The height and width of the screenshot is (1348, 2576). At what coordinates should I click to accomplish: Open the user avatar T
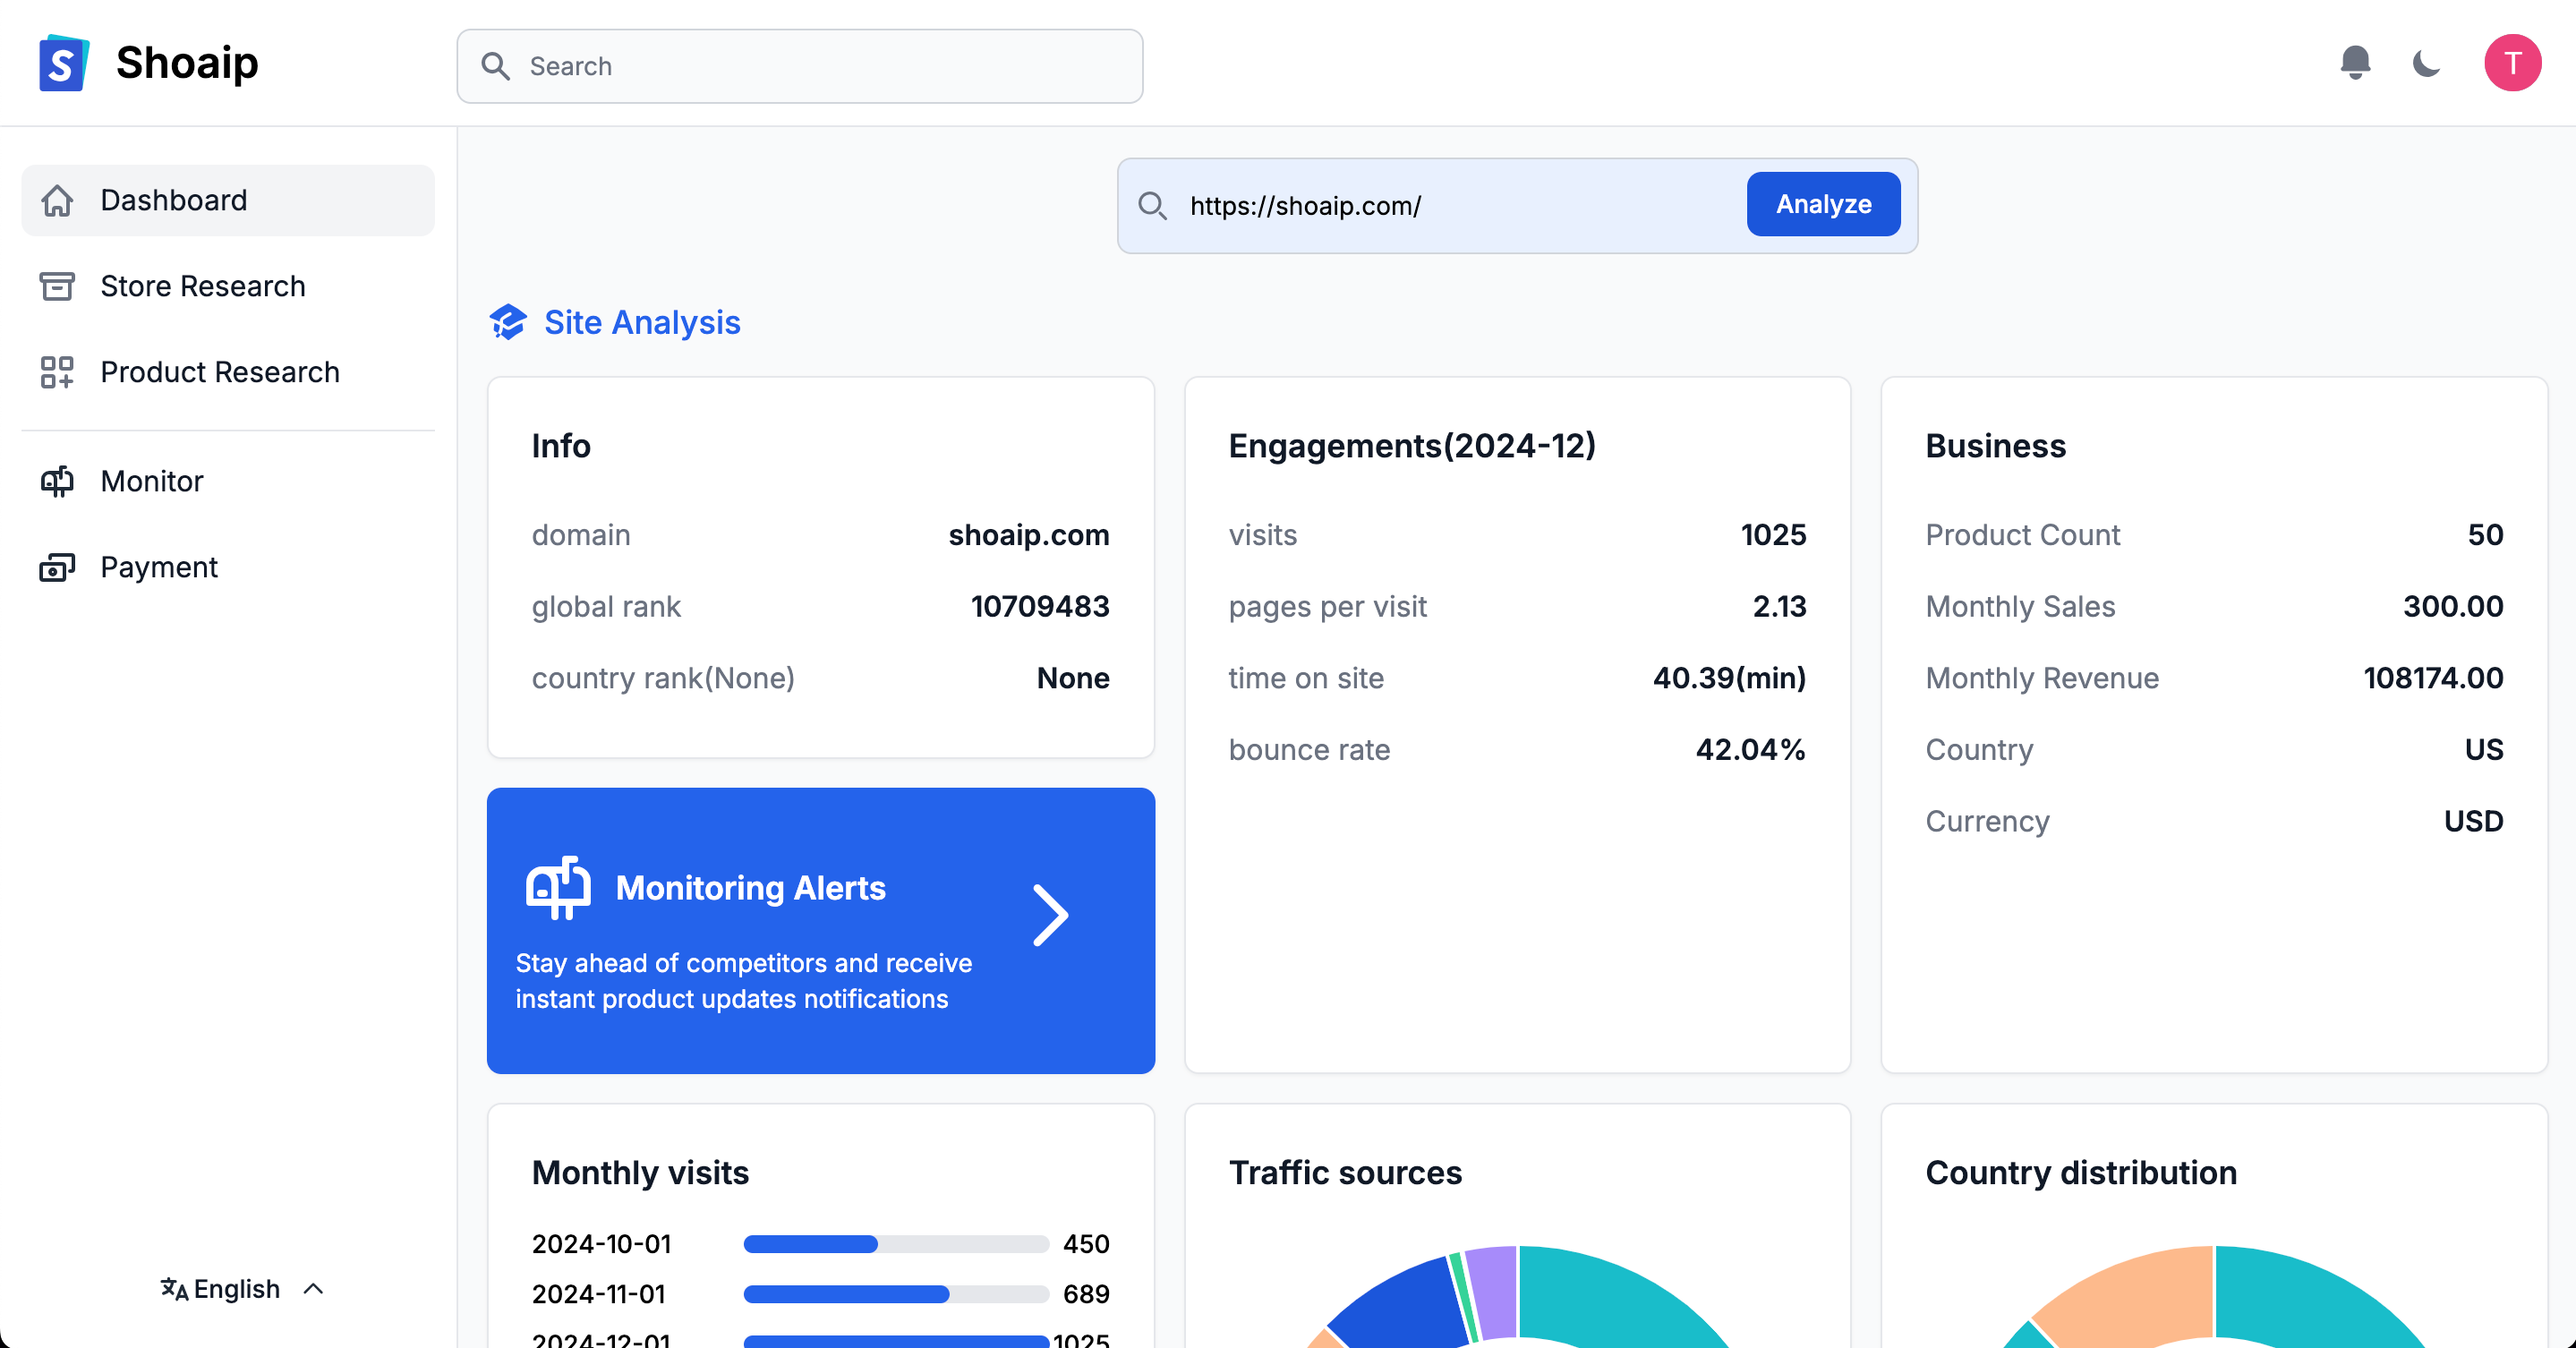coord(2512,63)
